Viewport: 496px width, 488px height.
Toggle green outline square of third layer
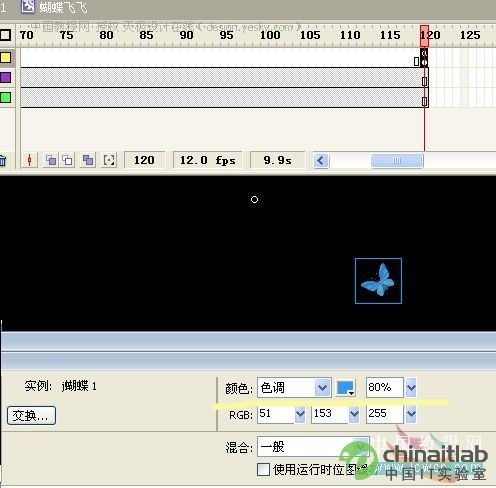[x=6, y=98]
